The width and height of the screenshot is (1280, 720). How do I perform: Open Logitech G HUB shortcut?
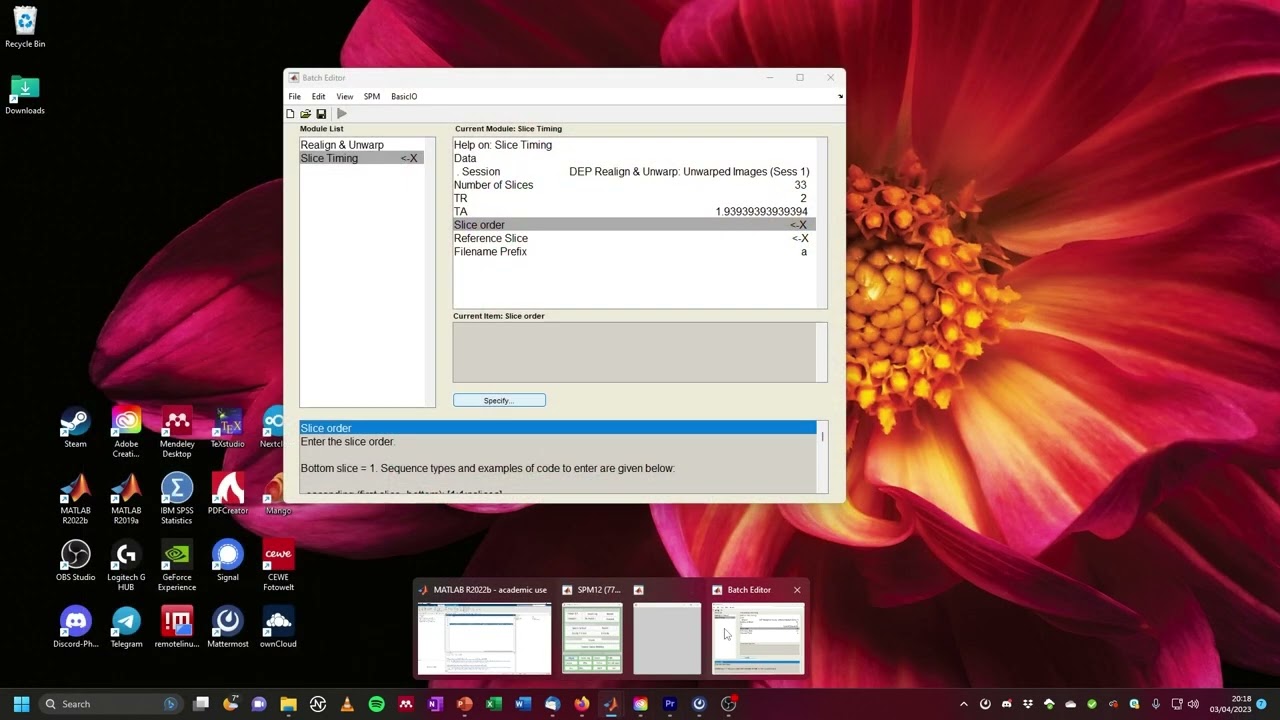(x=126, y=567)
